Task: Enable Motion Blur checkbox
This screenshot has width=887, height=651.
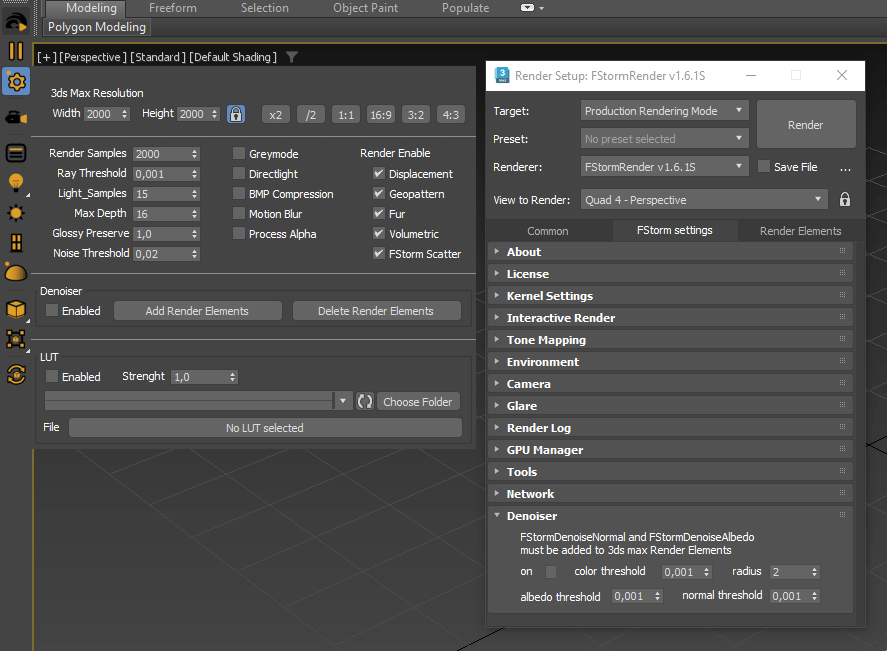Action: coord(239,213)
